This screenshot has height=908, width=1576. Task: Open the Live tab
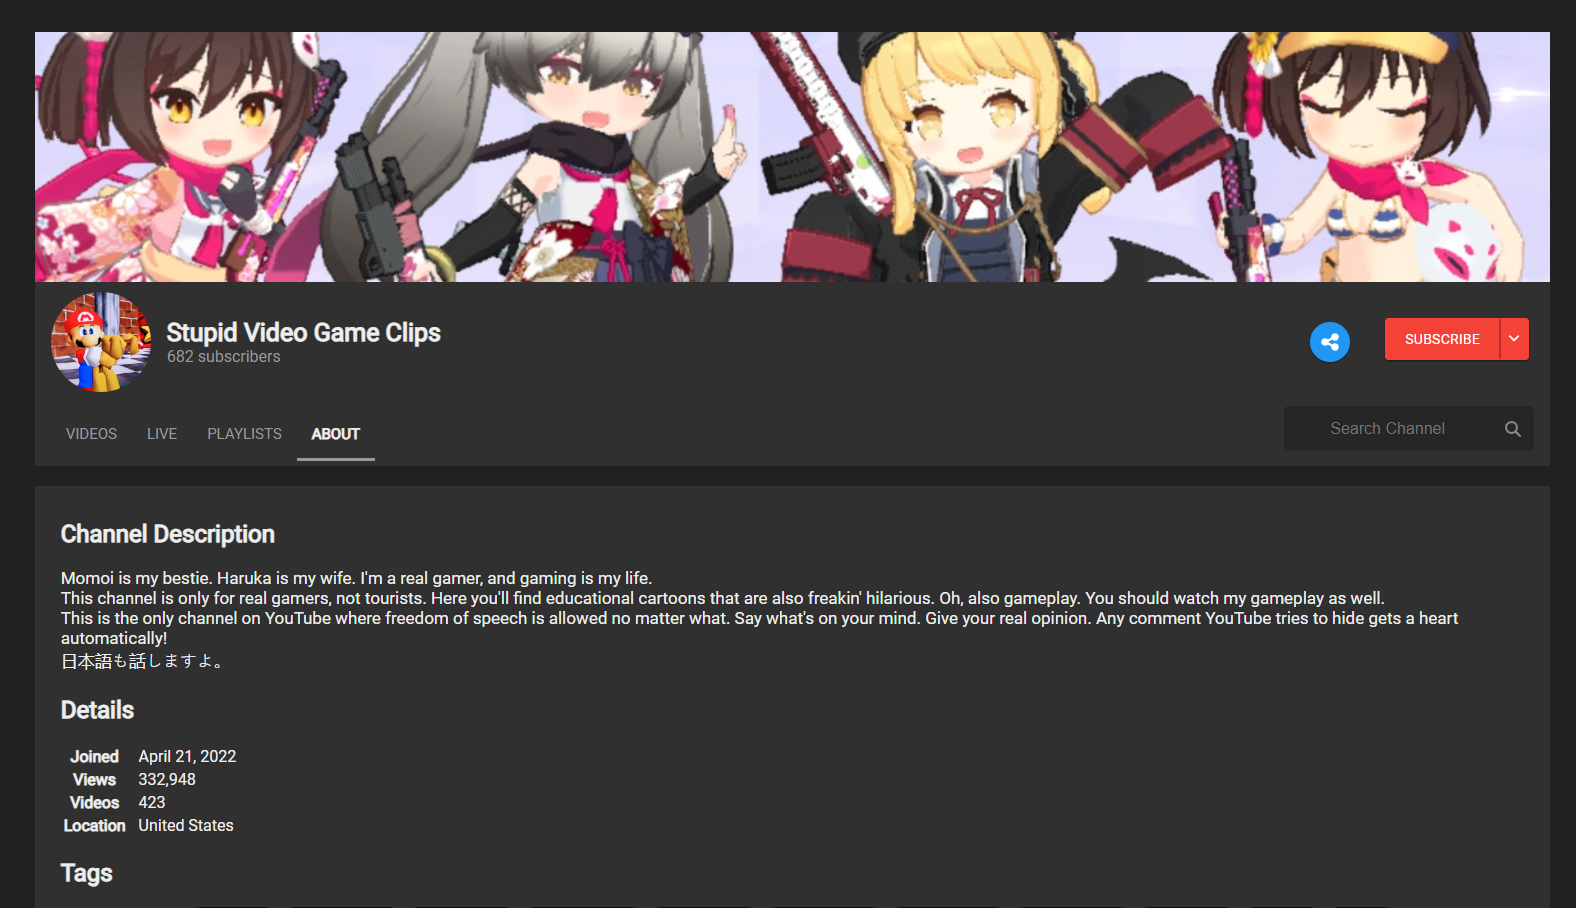(x=162, y=434)
